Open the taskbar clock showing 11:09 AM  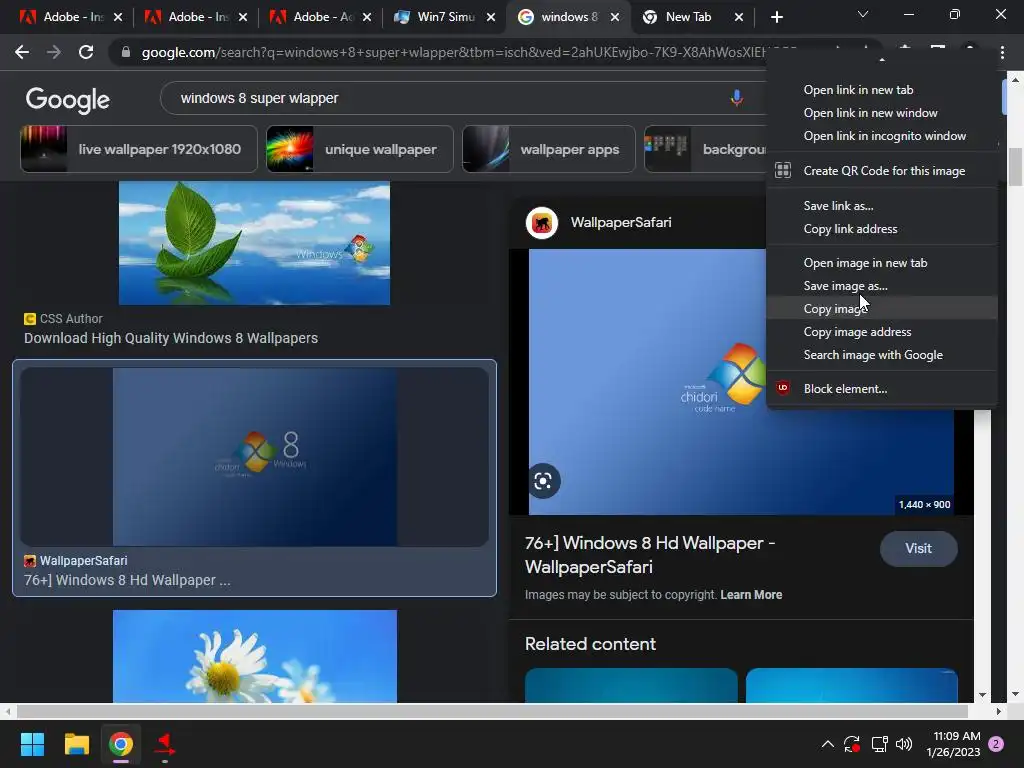click(x=953, y=744)
